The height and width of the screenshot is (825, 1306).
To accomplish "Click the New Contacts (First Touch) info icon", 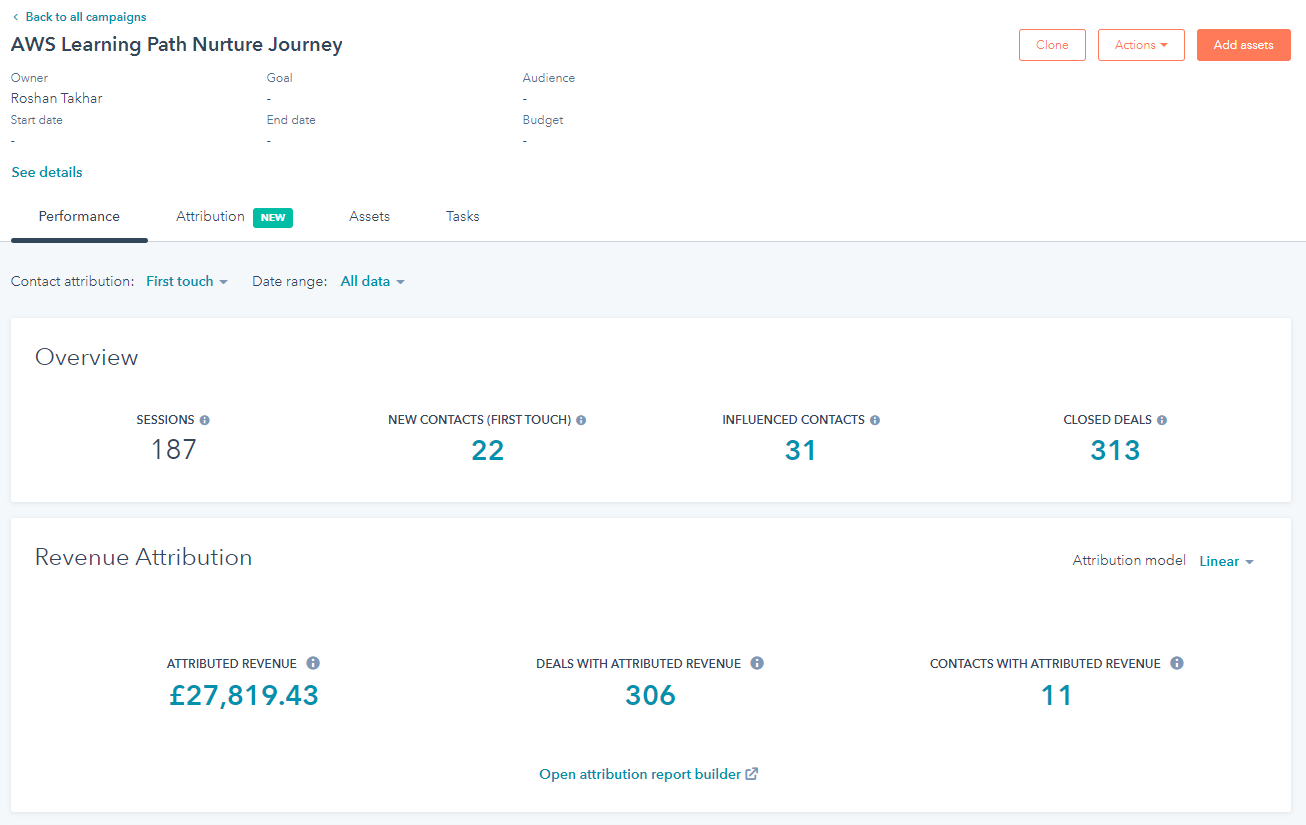I will 581,421.
